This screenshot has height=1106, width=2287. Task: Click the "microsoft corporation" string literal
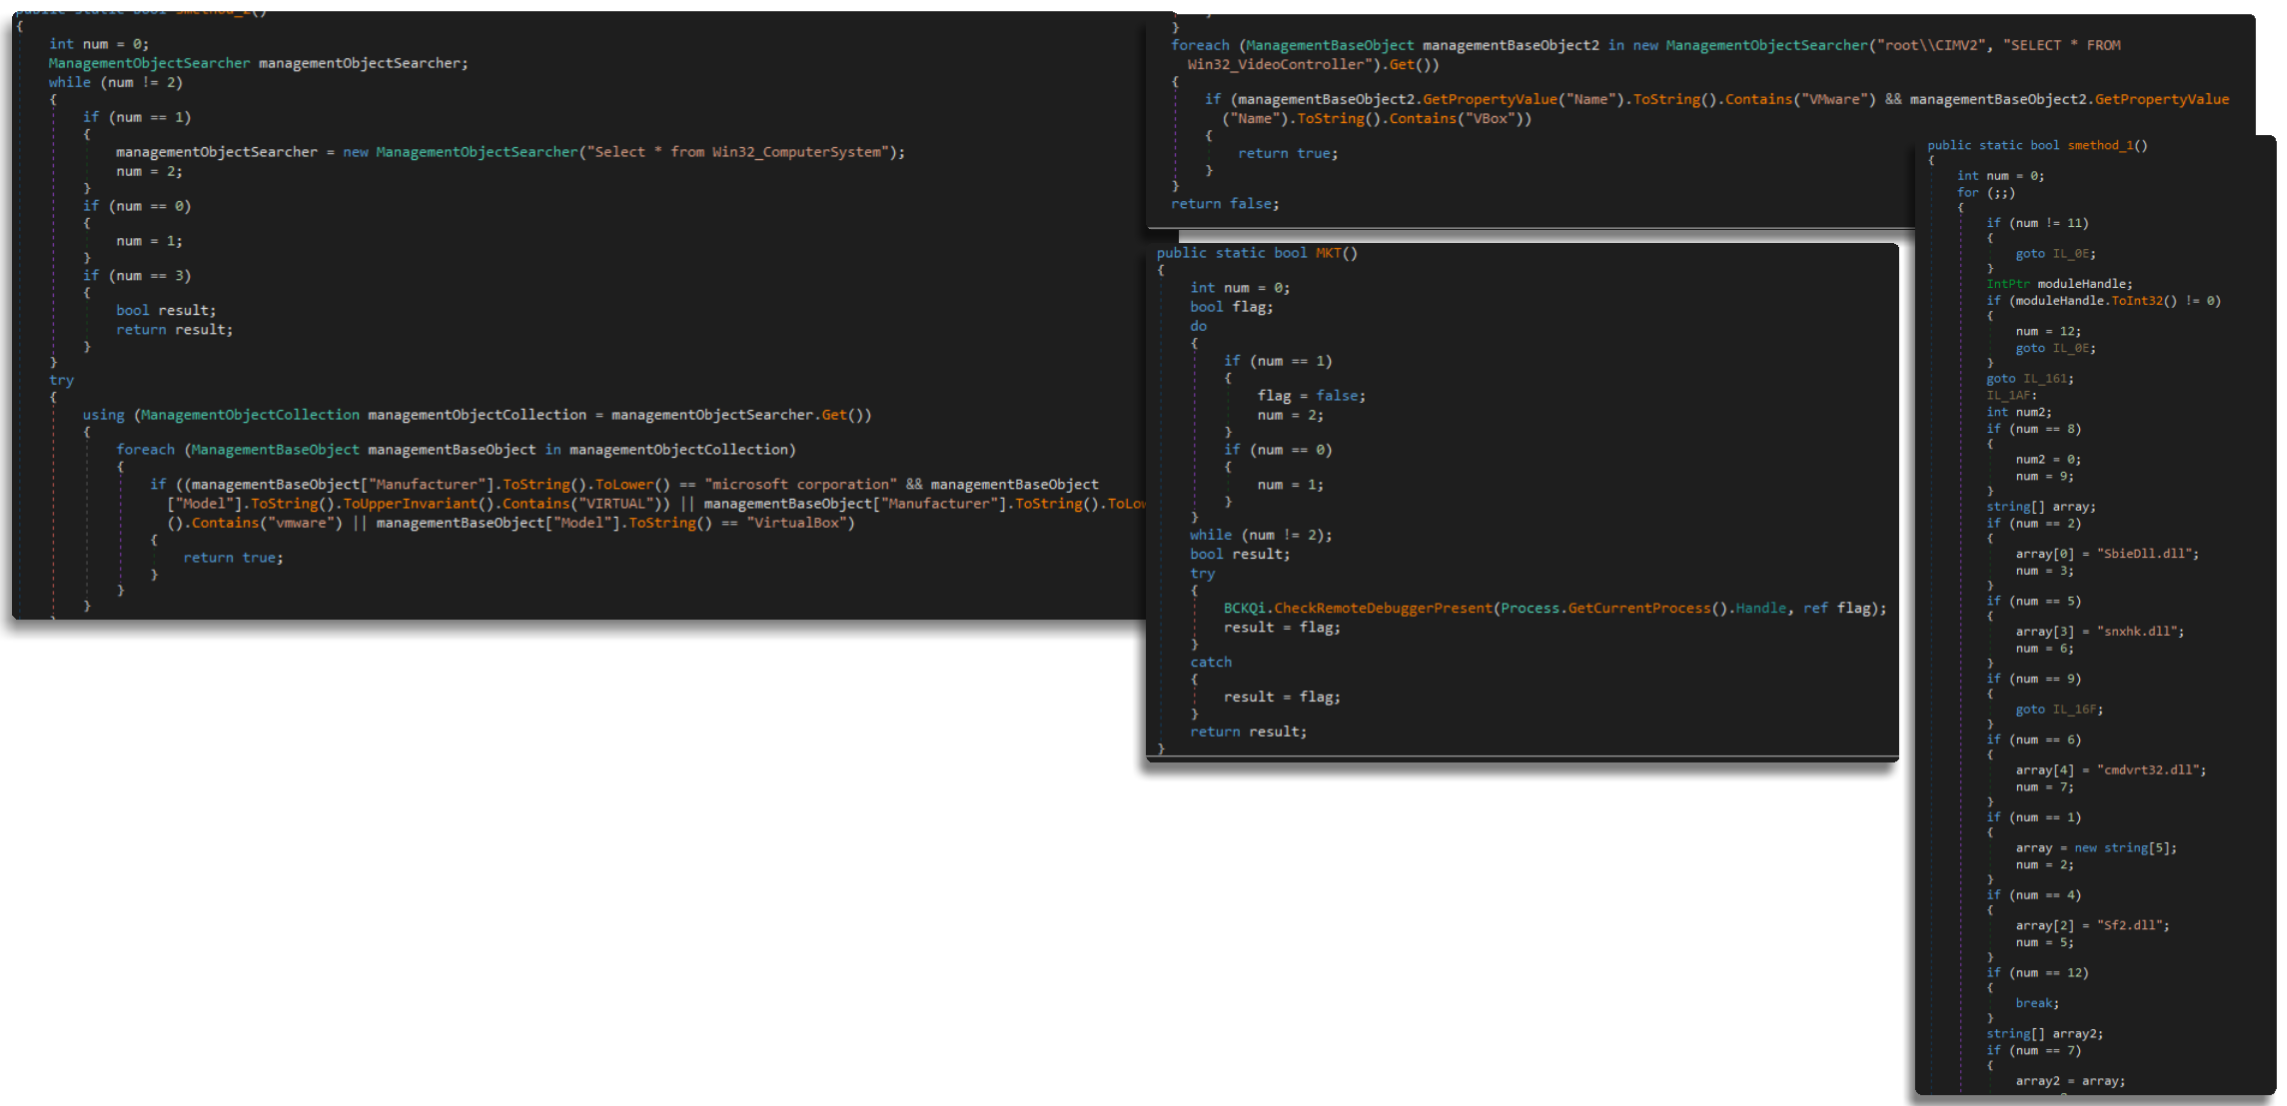click(800, 484)
